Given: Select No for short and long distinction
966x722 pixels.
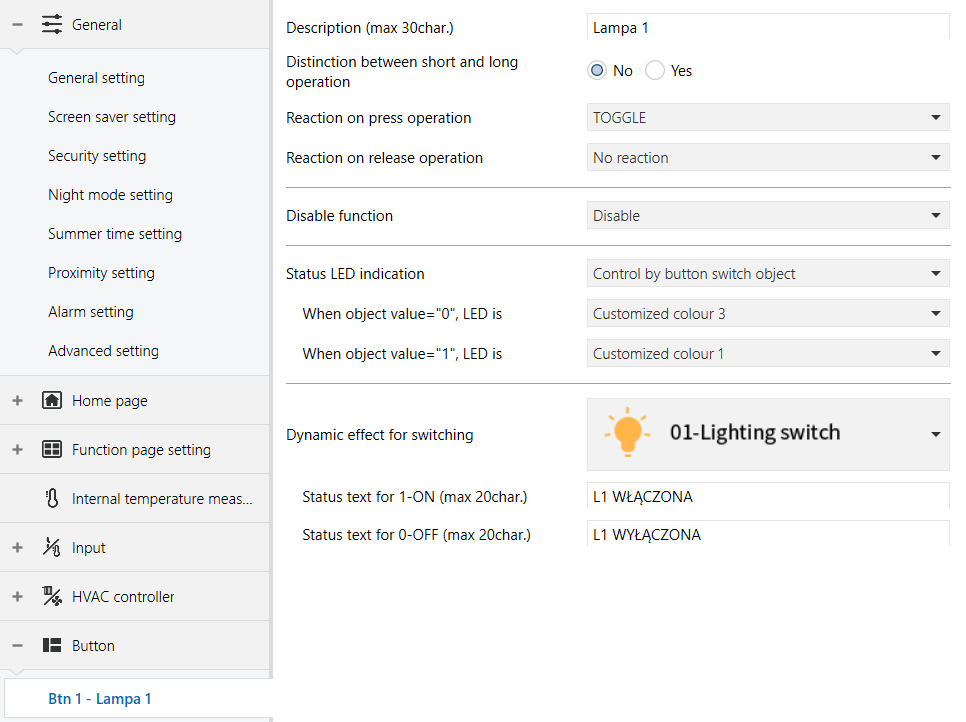Looking at the screenshot, I should click(x=597, y=71).
